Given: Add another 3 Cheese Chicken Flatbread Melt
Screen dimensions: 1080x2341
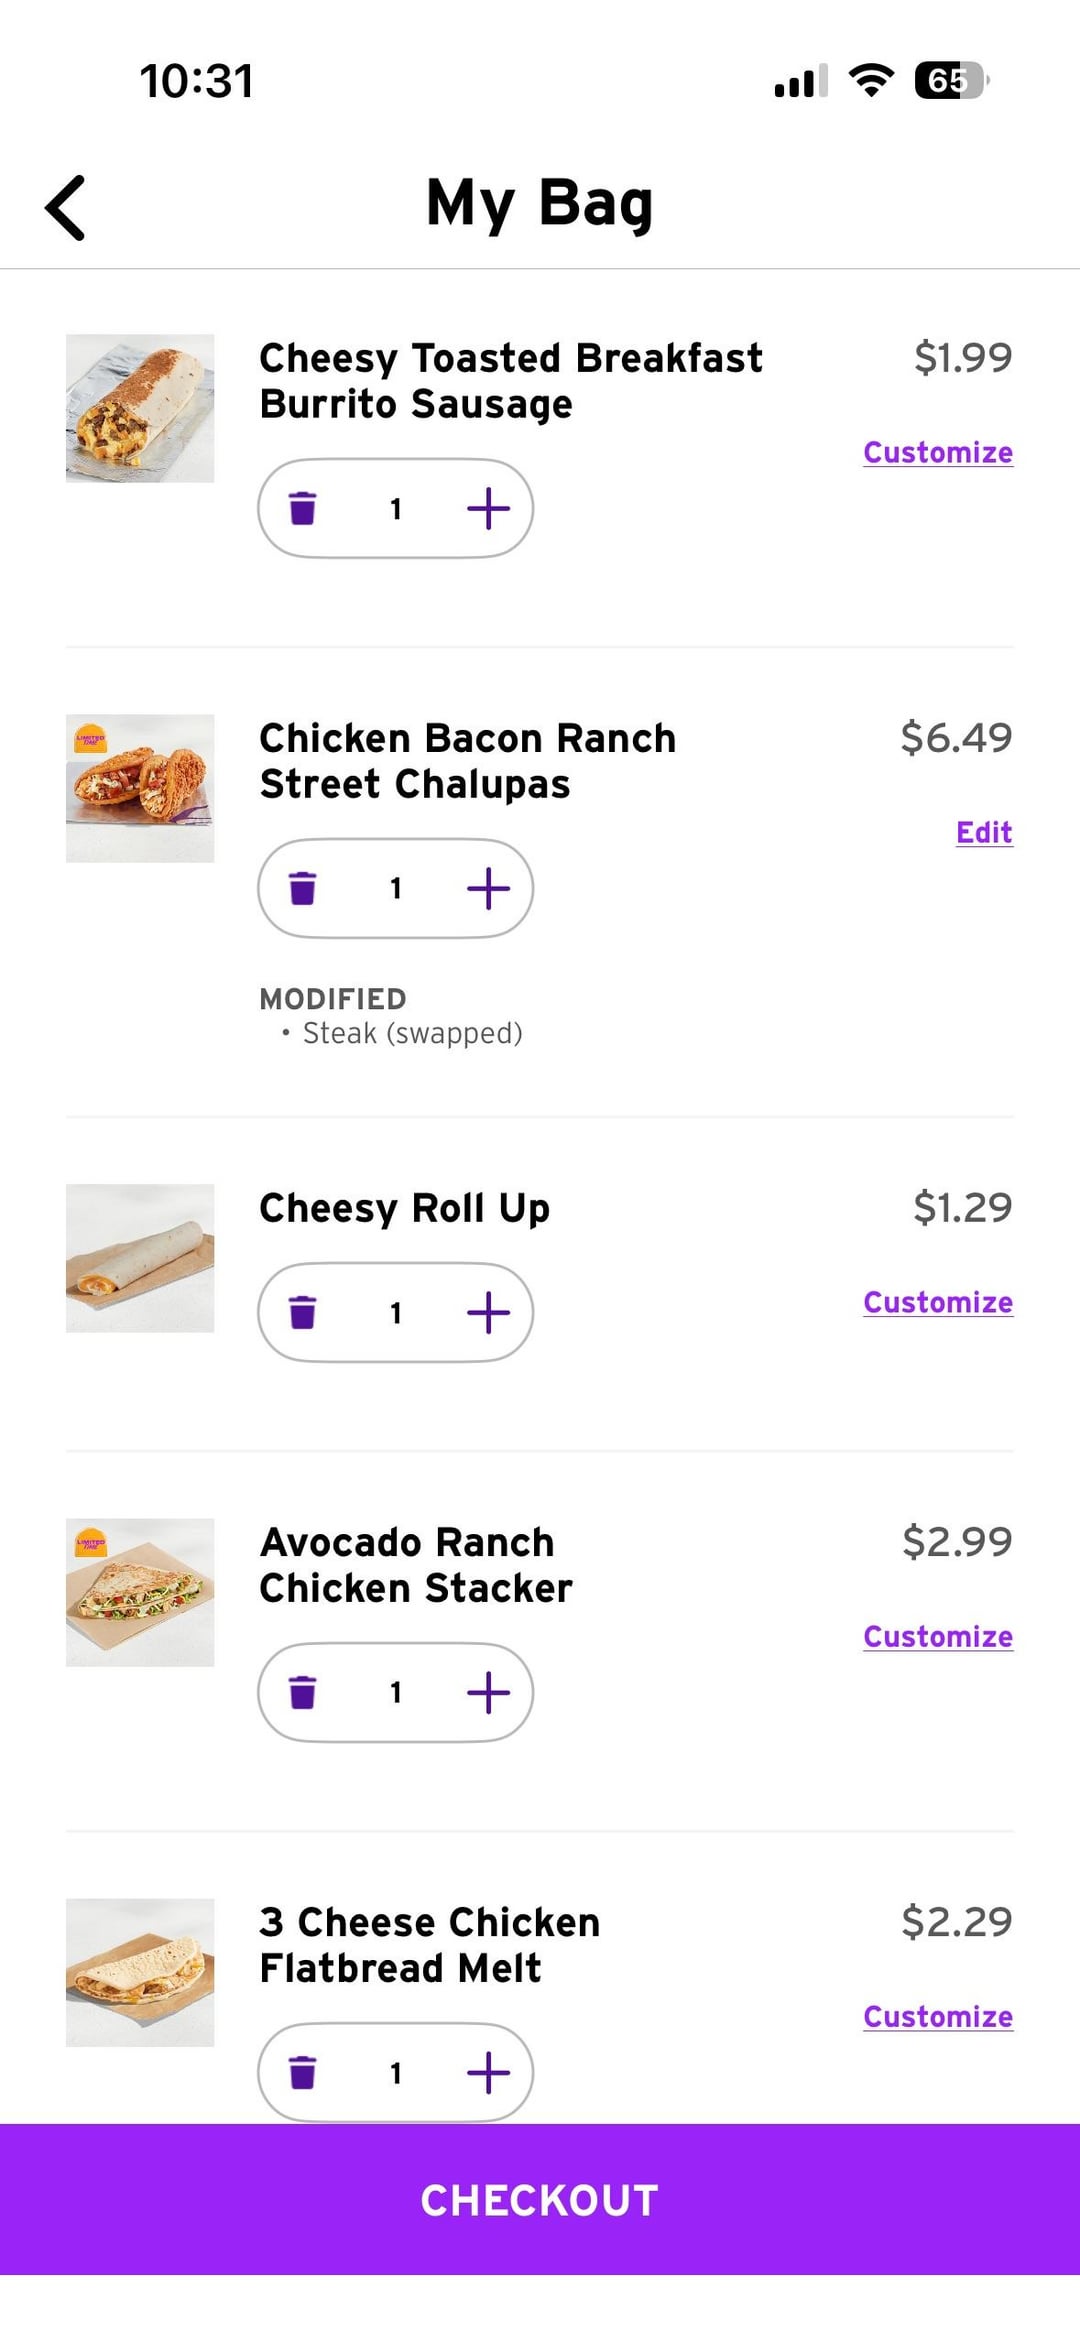Looking at the screenshot, I should pos(488,2072).
